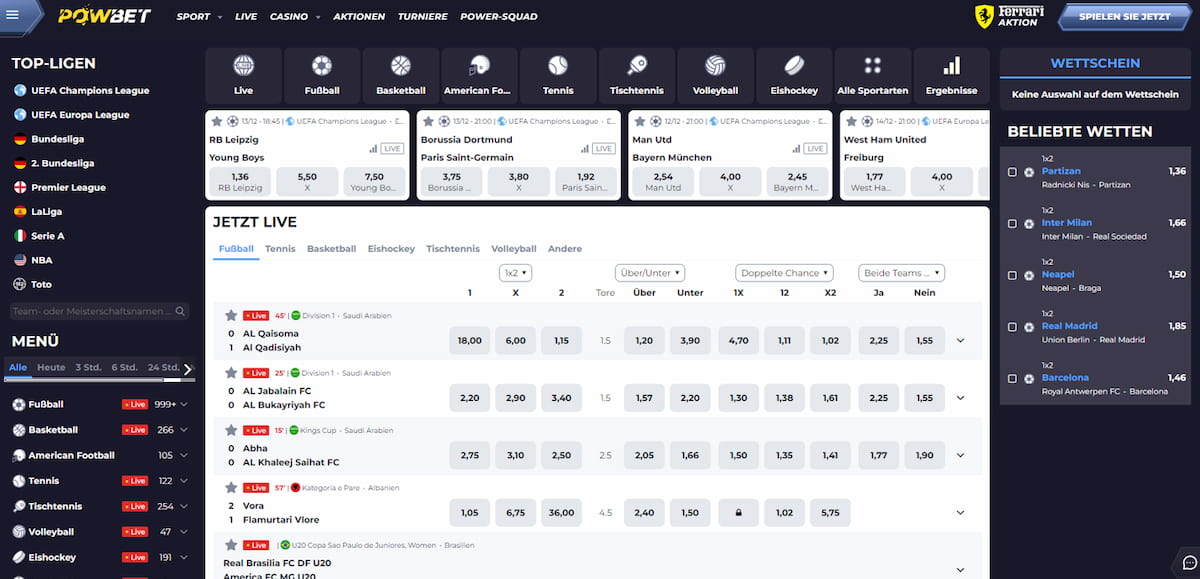Click the locked 1X odds in Vora row
The image size is (1200, 579).
point(738,512)
